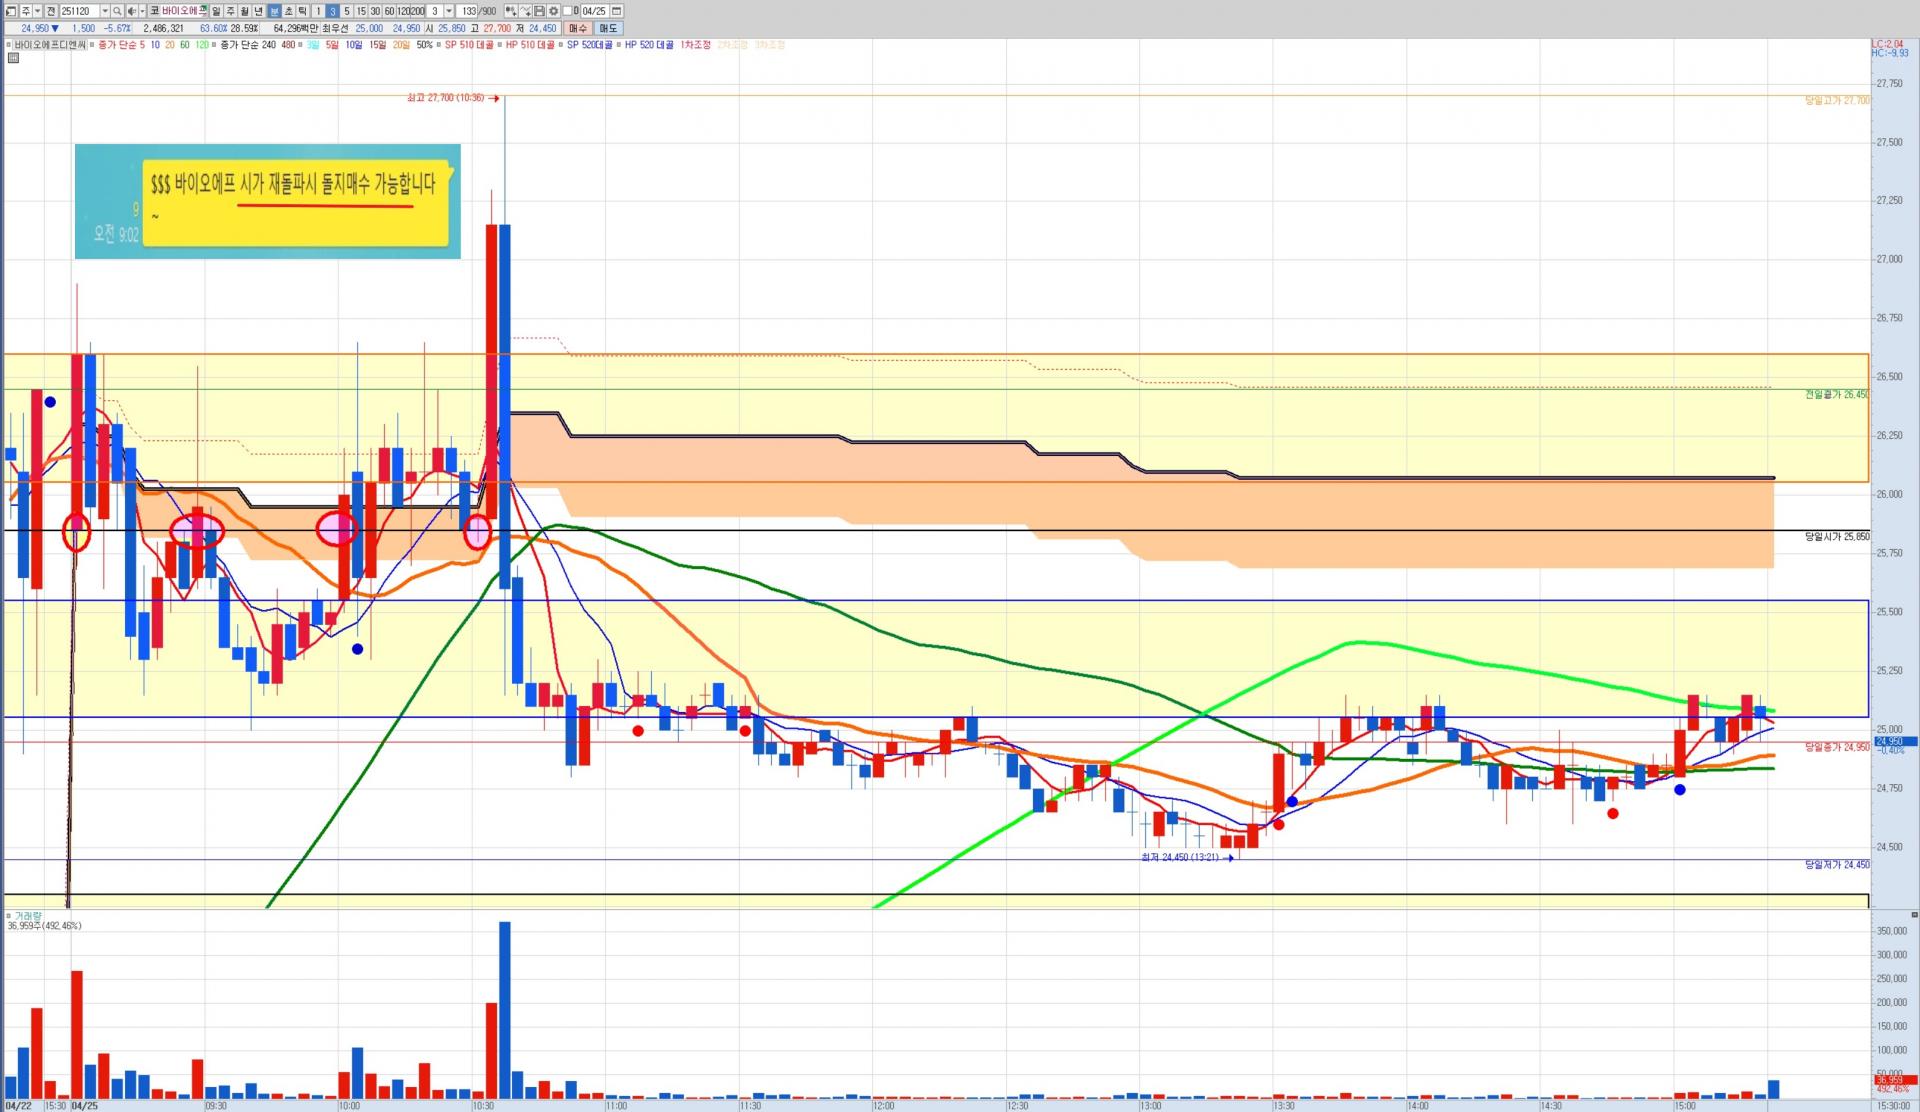Screen dimensions: 1920x1112
Task: Click the save chart floppy disk icon
Action: [539, 11]
